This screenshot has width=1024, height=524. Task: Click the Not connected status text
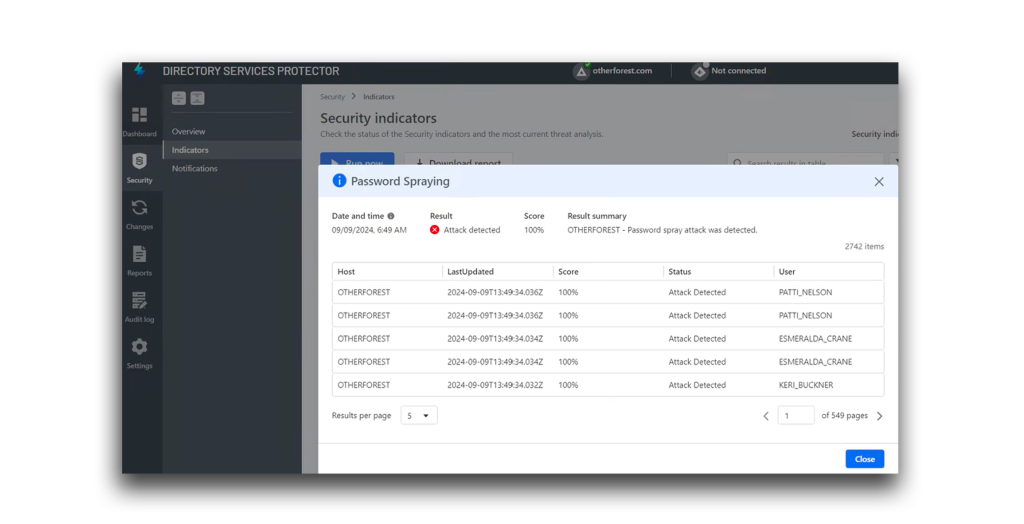pos(739,71)
